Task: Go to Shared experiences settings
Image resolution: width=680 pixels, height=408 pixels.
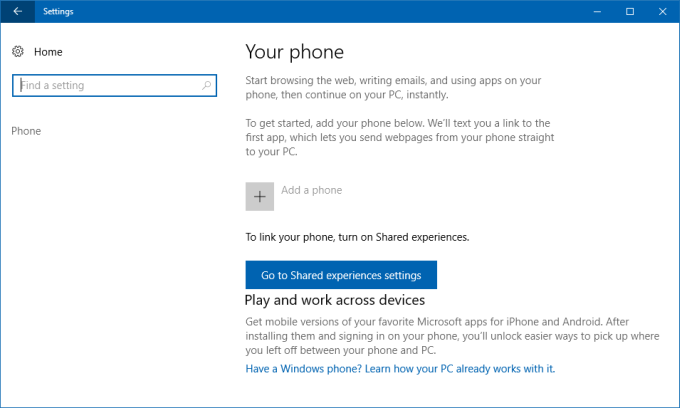Action: [341, 275]
